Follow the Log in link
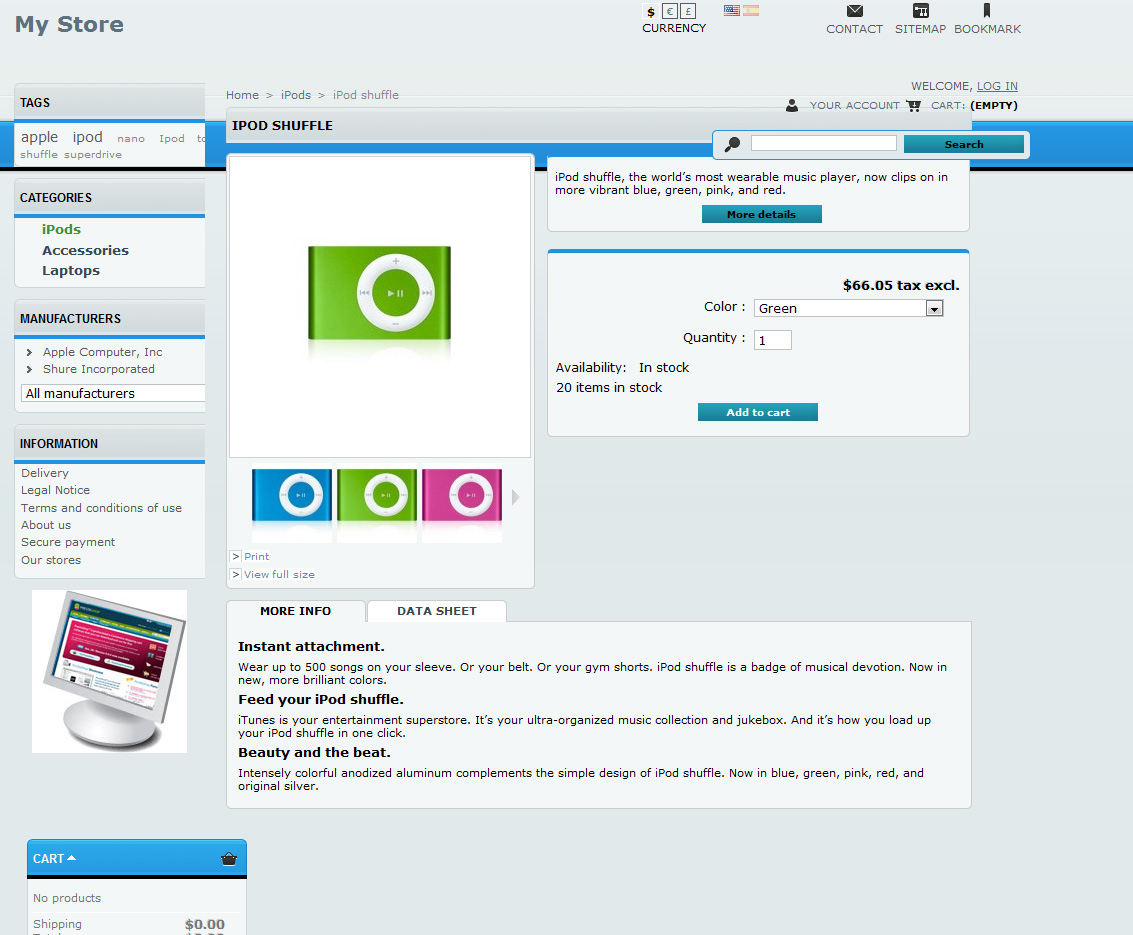Viewport: 1133px width, 935px height. 997,86
